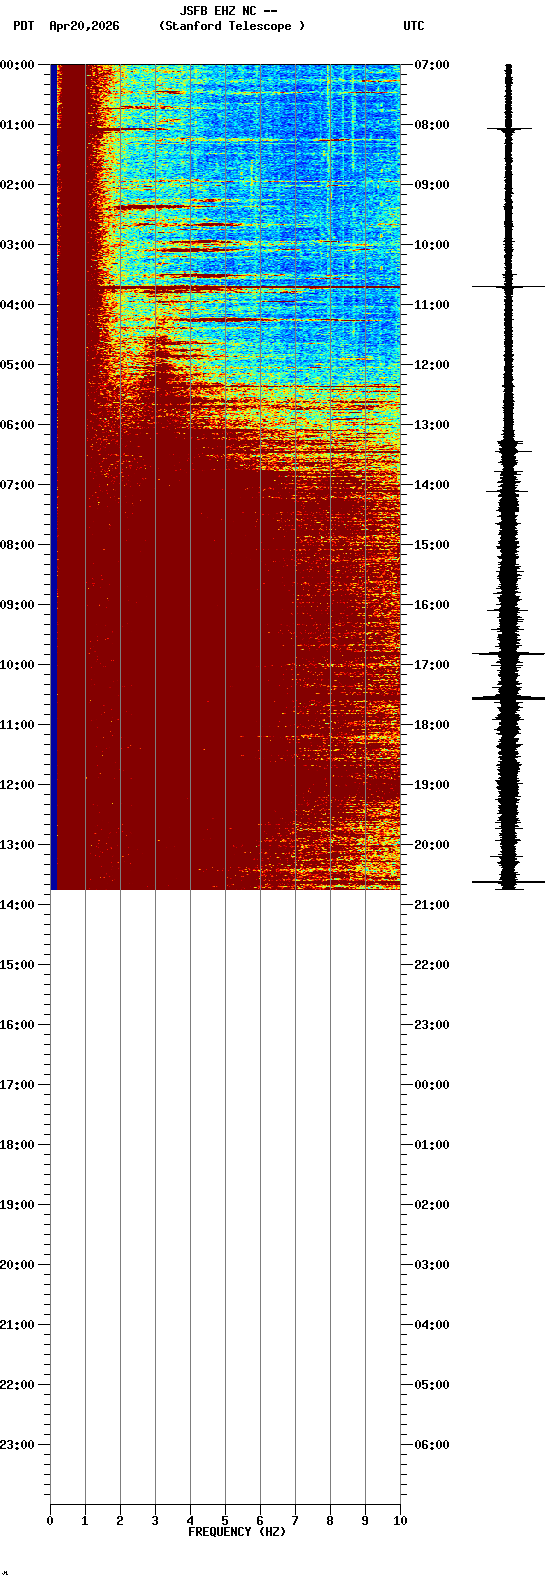The image size is (552, 1584).
Task: Click the 15:00 PDT time label
Action: point(17,965)
